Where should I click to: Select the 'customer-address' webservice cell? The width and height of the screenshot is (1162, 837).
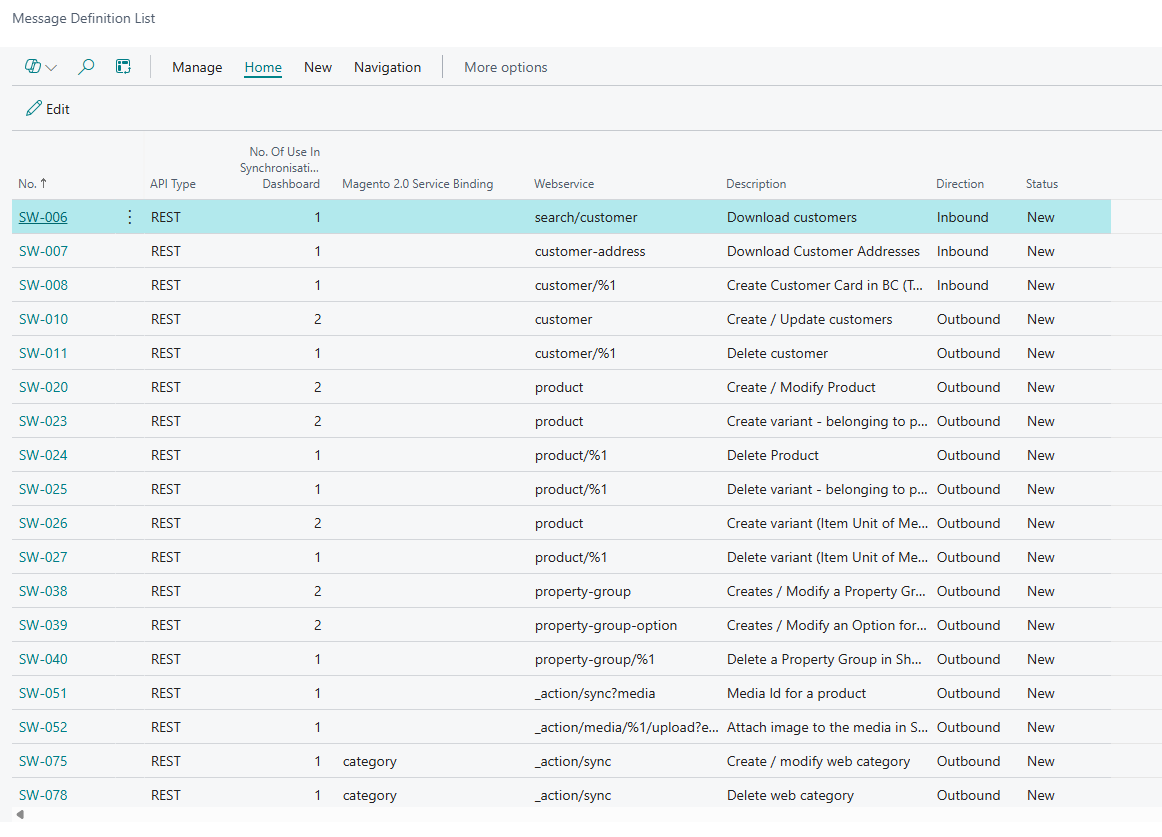click(590, 251)
